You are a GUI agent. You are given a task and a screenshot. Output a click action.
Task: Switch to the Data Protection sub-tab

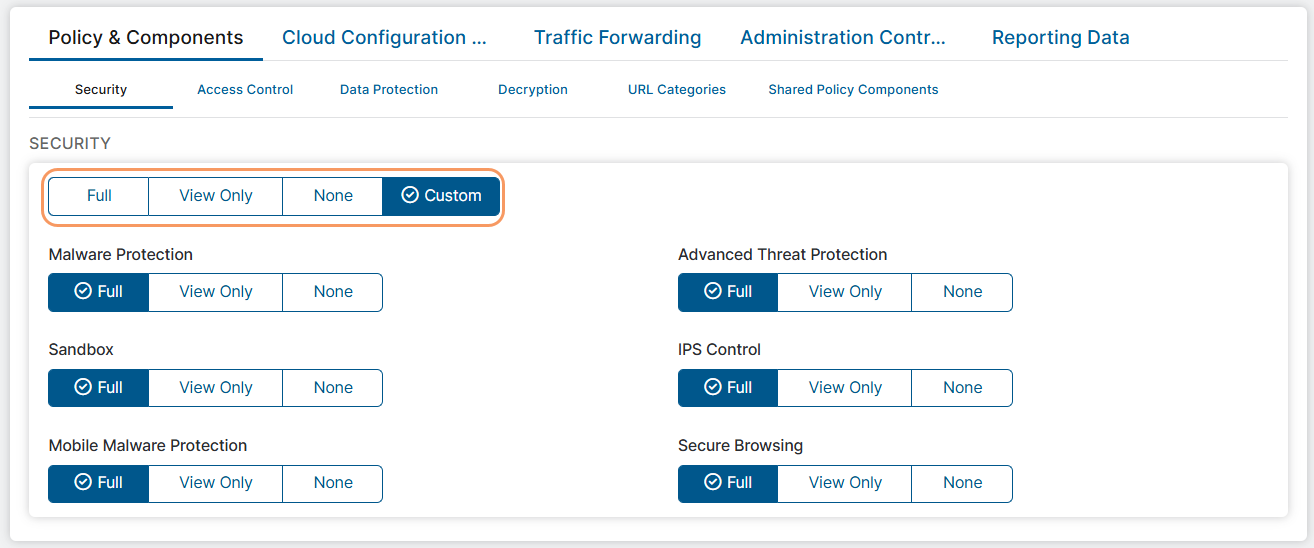pyautogui.click(x=389, y=90)
